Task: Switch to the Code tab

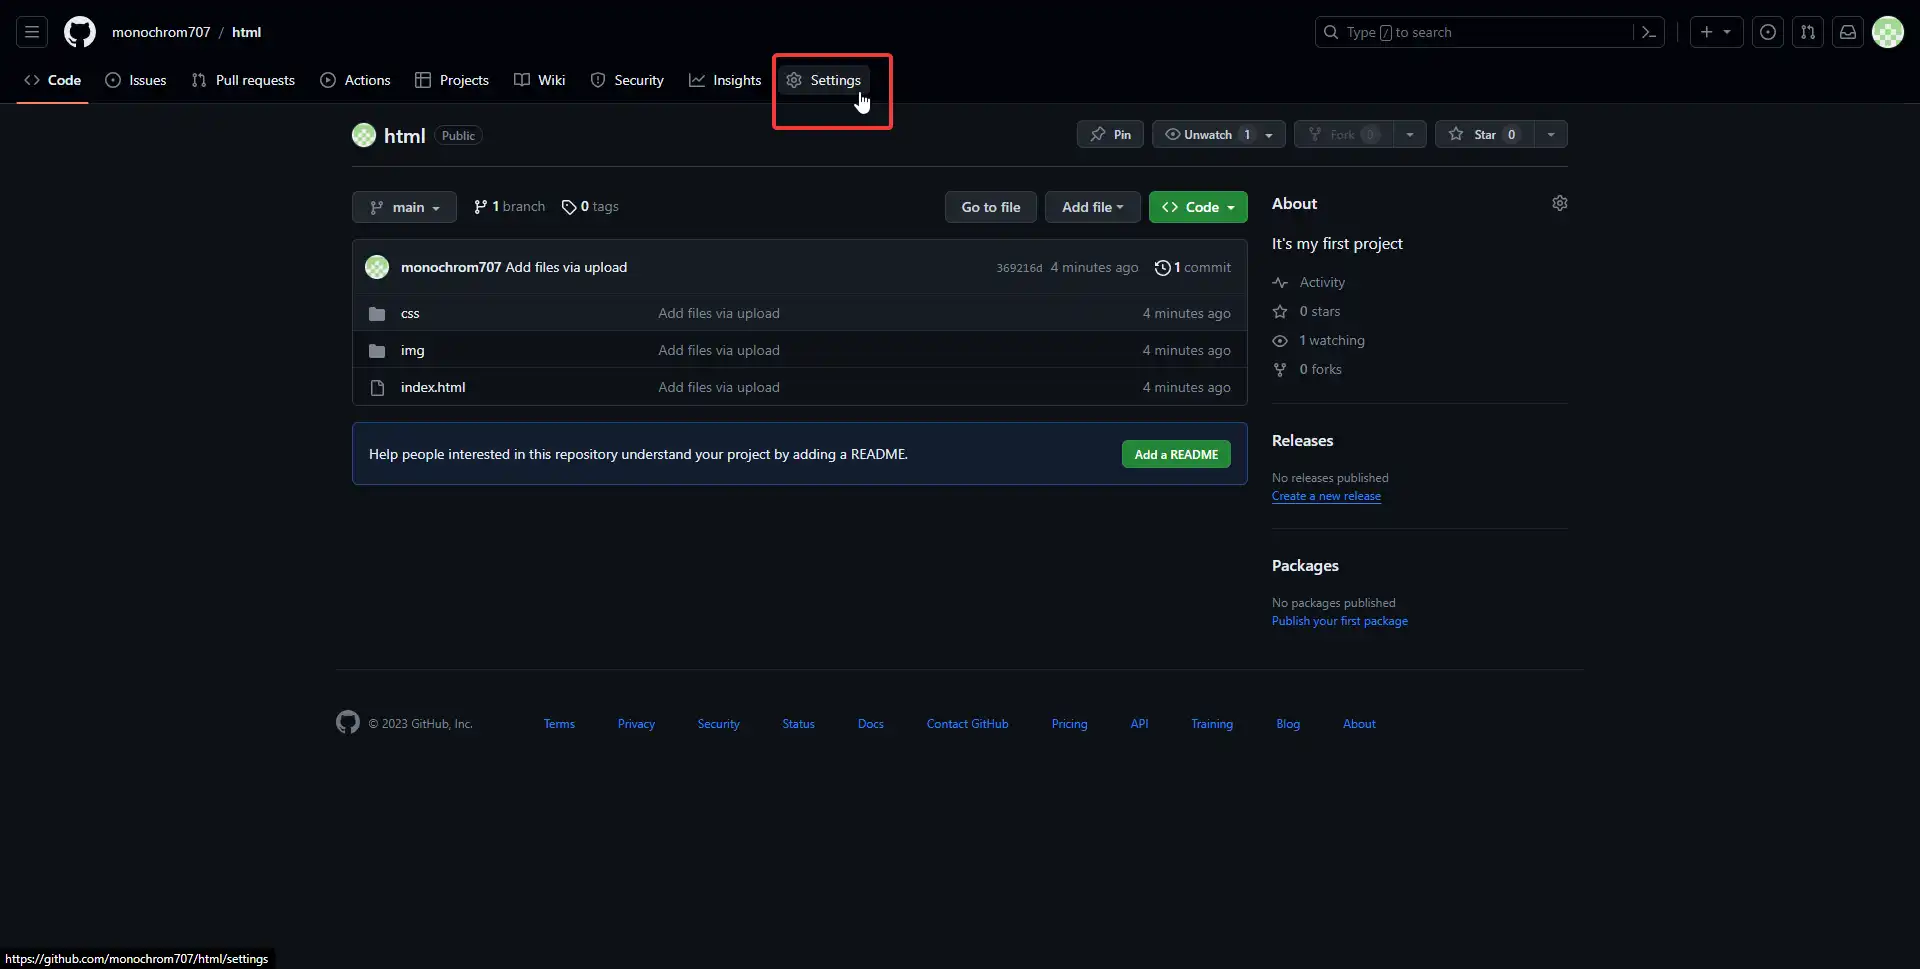Action: (x=52, y=80)
